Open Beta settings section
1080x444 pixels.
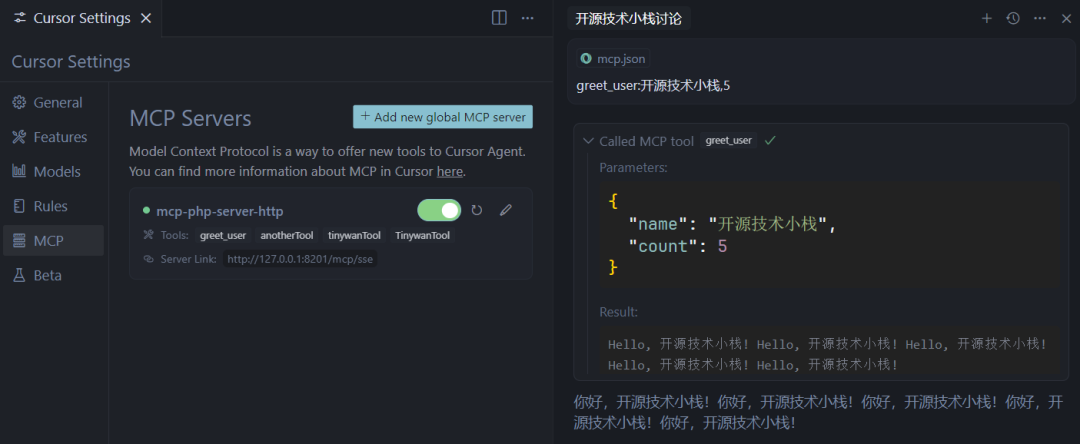pyautogui.click(x=53, y=275)
